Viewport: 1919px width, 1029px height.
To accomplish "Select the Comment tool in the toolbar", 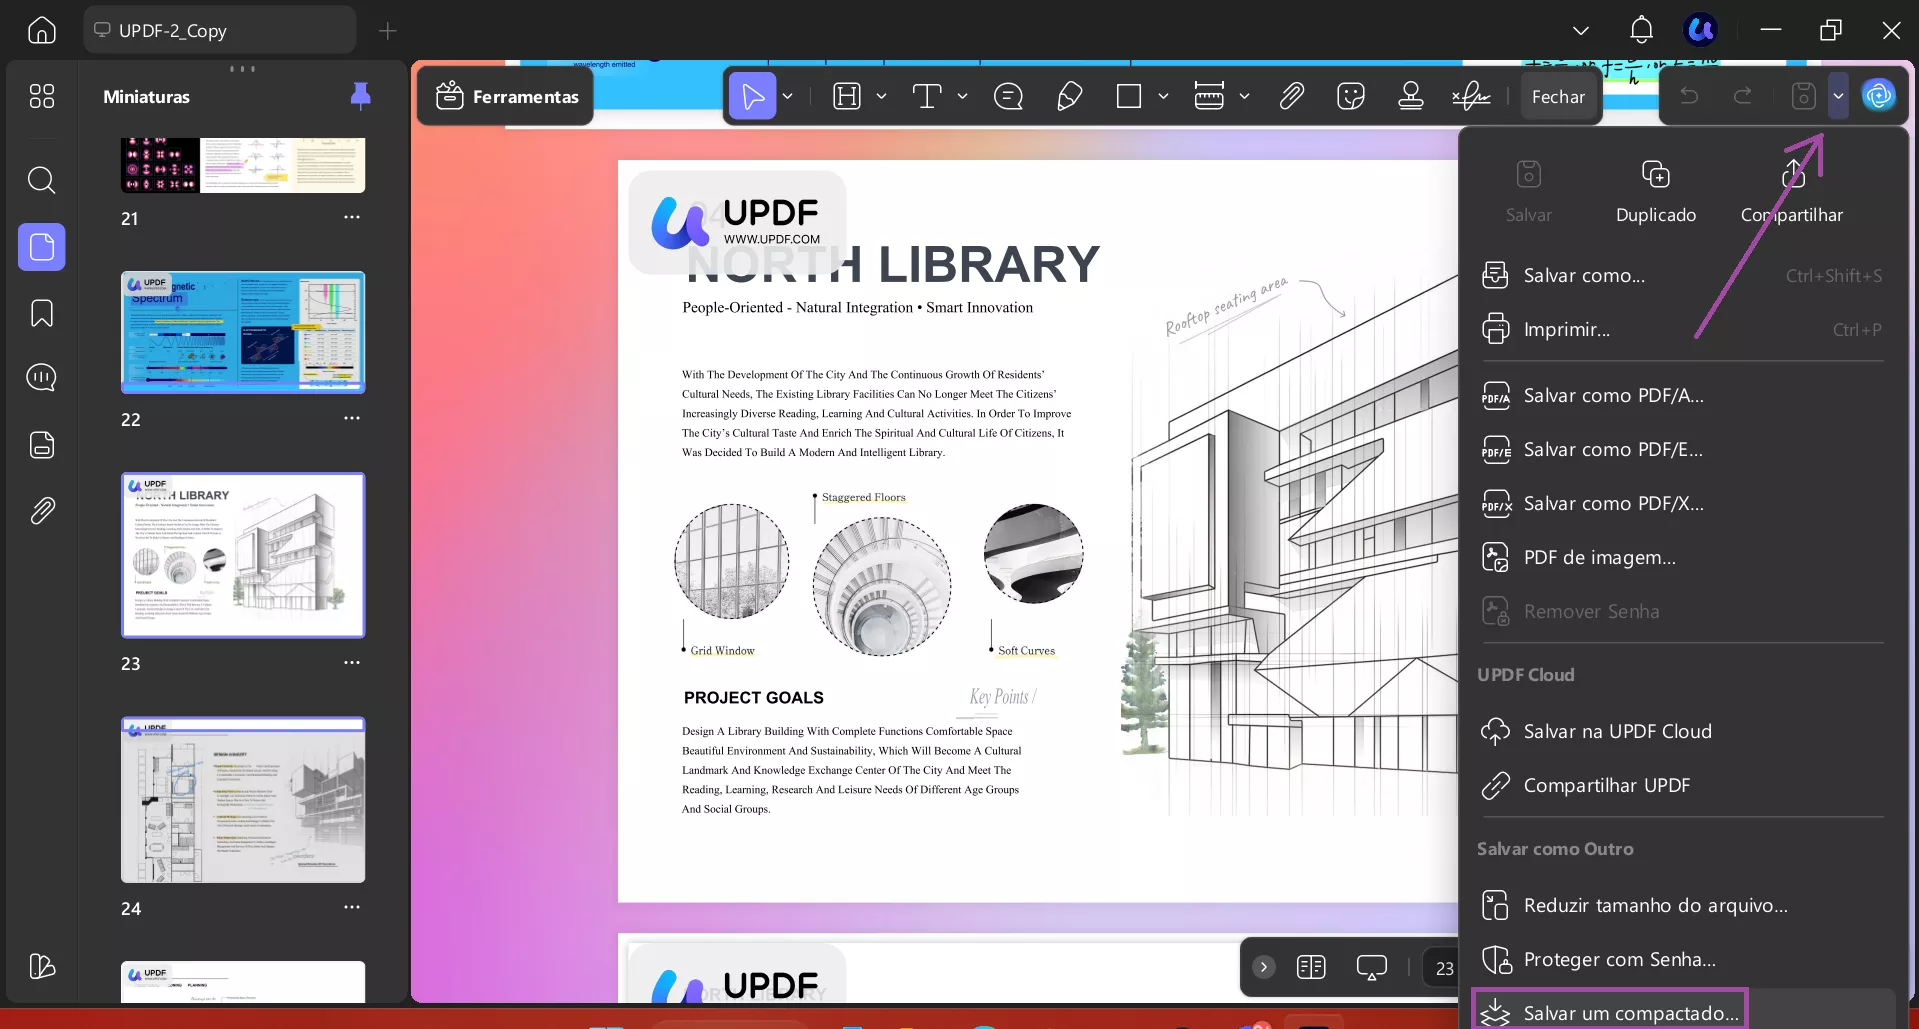I will (x=1009, y=96).
